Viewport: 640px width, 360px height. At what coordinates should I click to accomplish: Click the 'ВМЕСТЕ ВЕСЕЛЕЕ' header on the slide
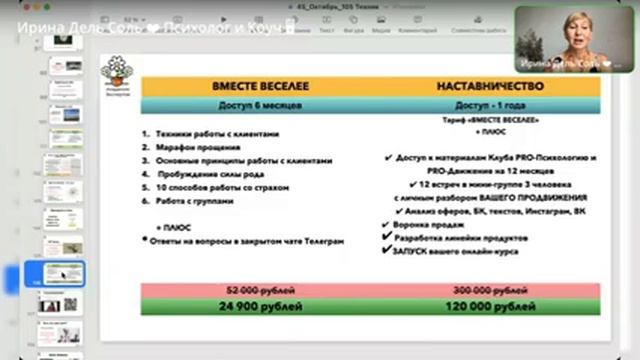[x=260, y=86]
